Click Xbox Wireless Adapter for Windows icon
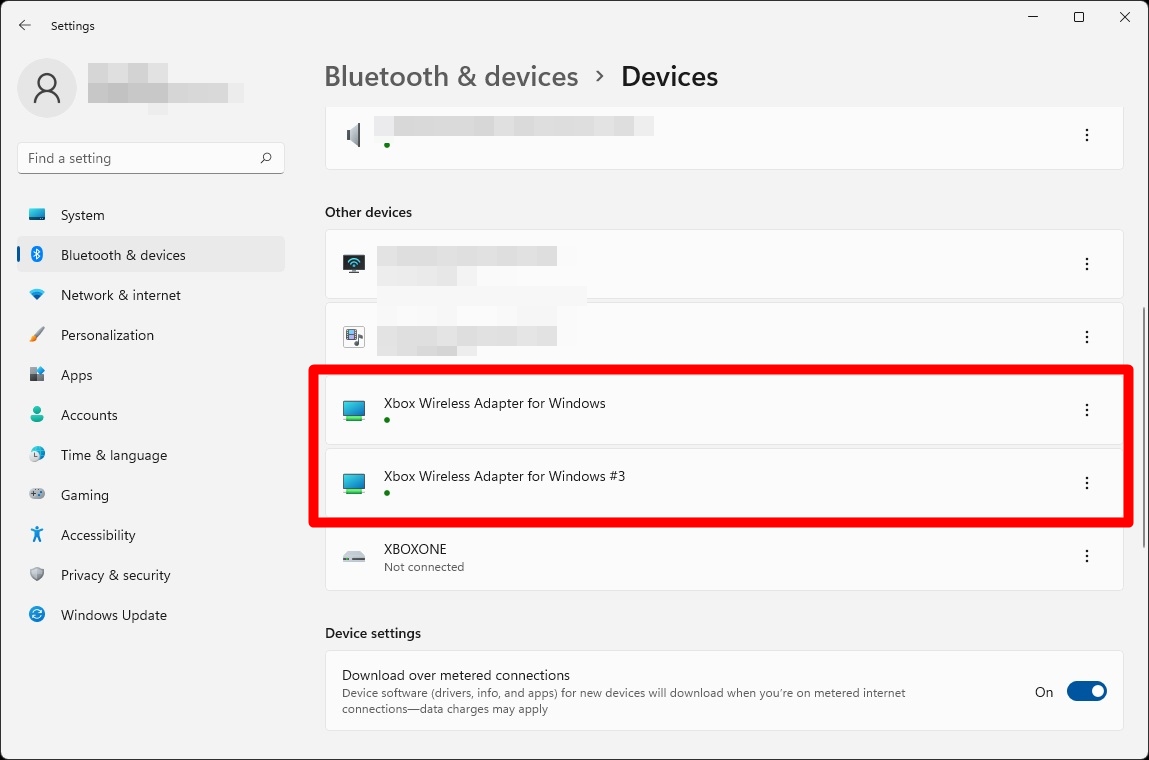 (x=354, y=410)
